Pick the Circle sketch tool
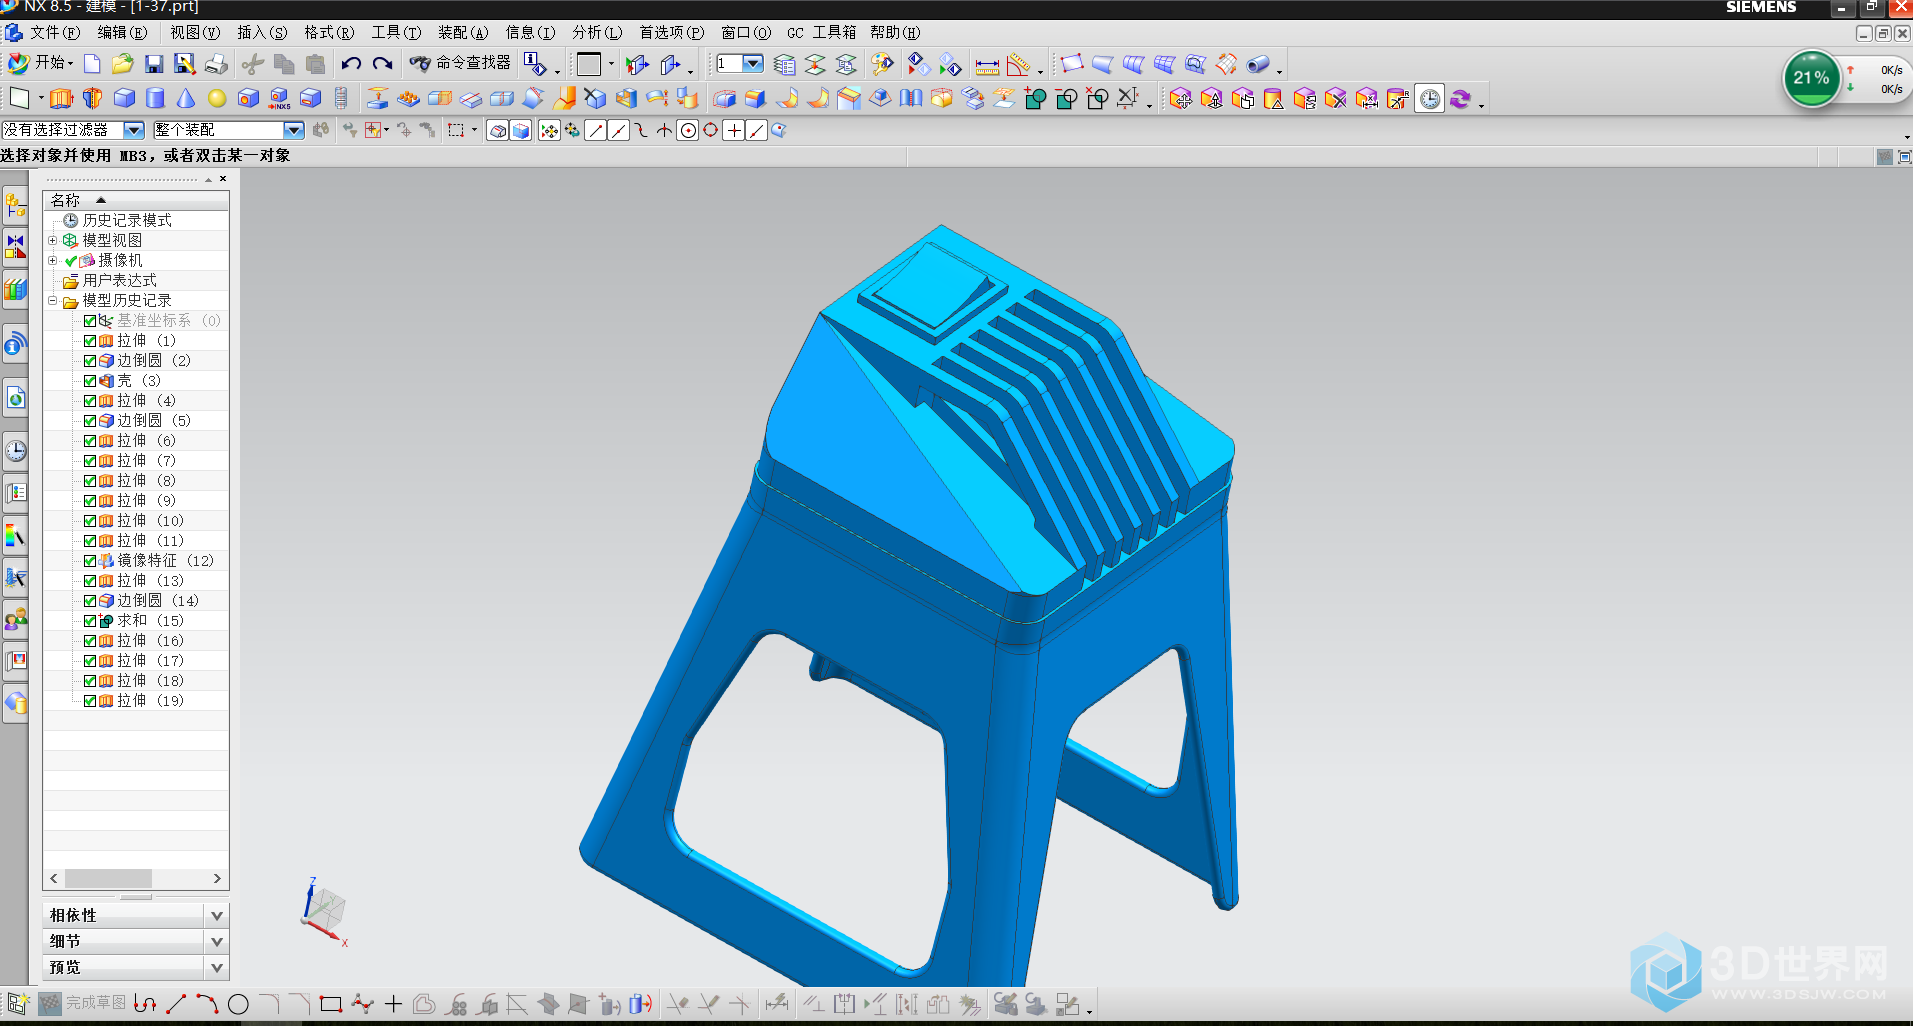This screenshot has height=1026, width=1913. 238,1004
